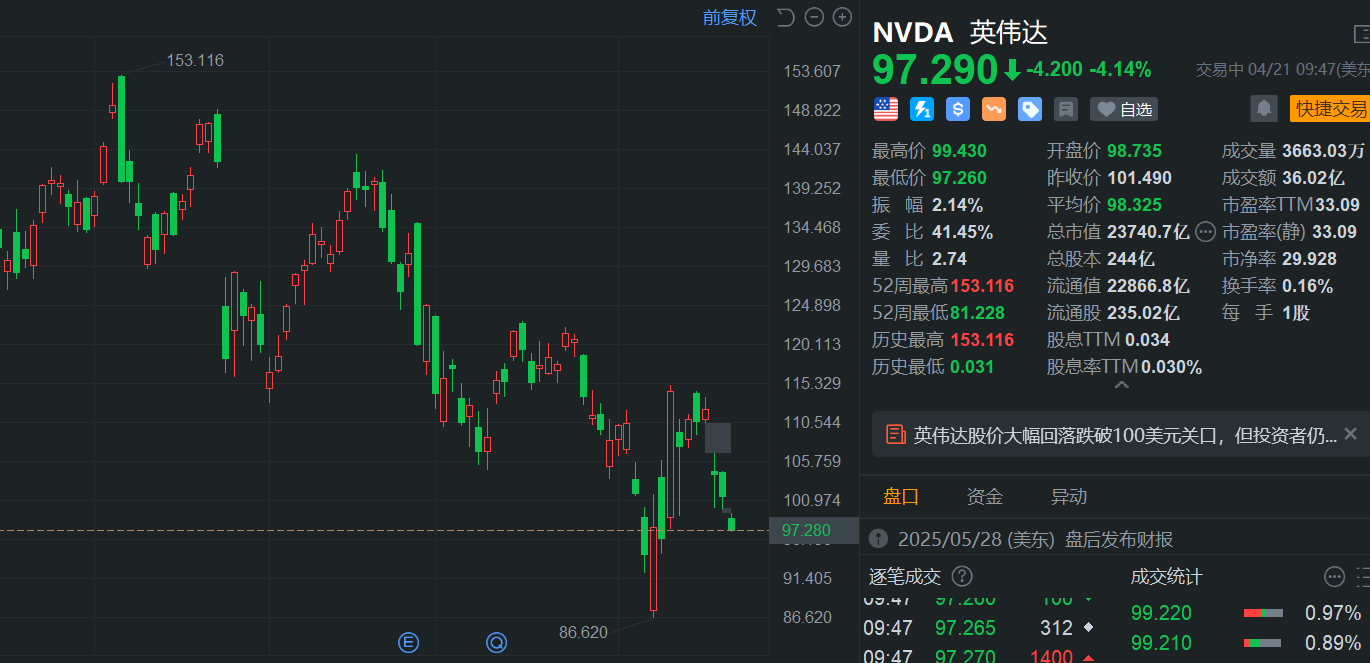1370x663 pixels.
Task: Click the 市盈率TTM value 33.09
Action: click(1337, 204)
